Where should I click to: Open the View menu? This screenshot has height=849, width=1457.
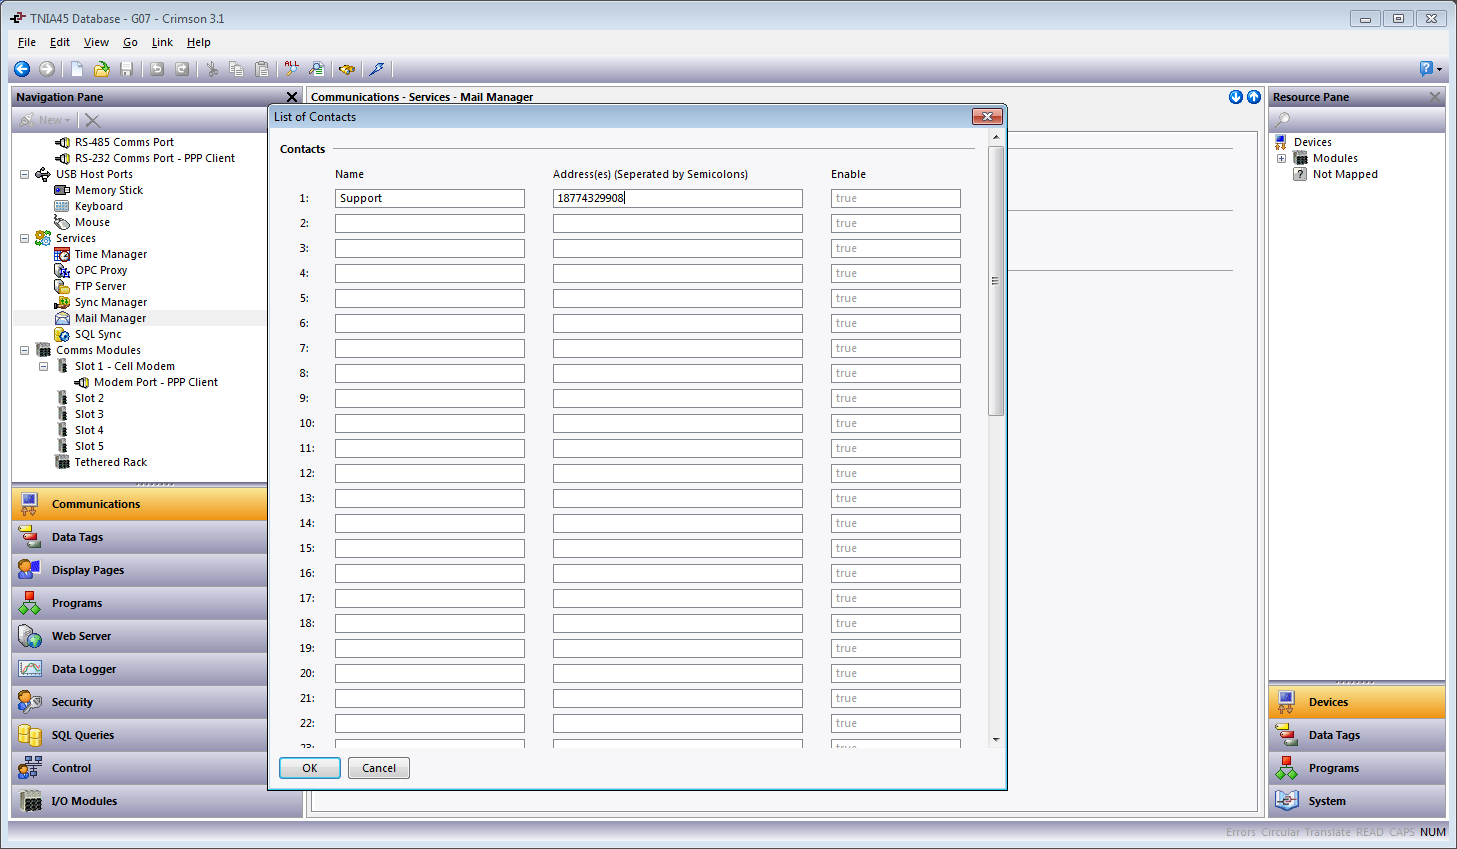pyautogui.click(x=96, y=42)
